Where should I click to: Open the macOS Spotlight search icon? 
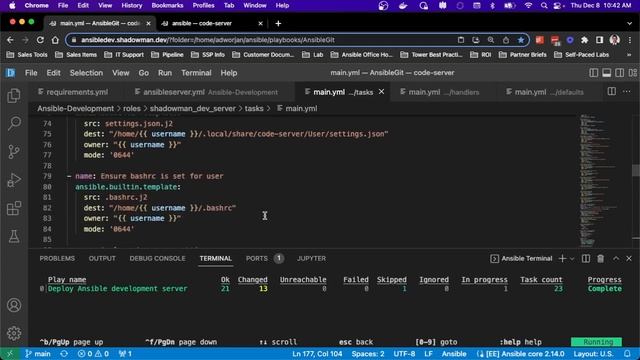tap(544, 6)
